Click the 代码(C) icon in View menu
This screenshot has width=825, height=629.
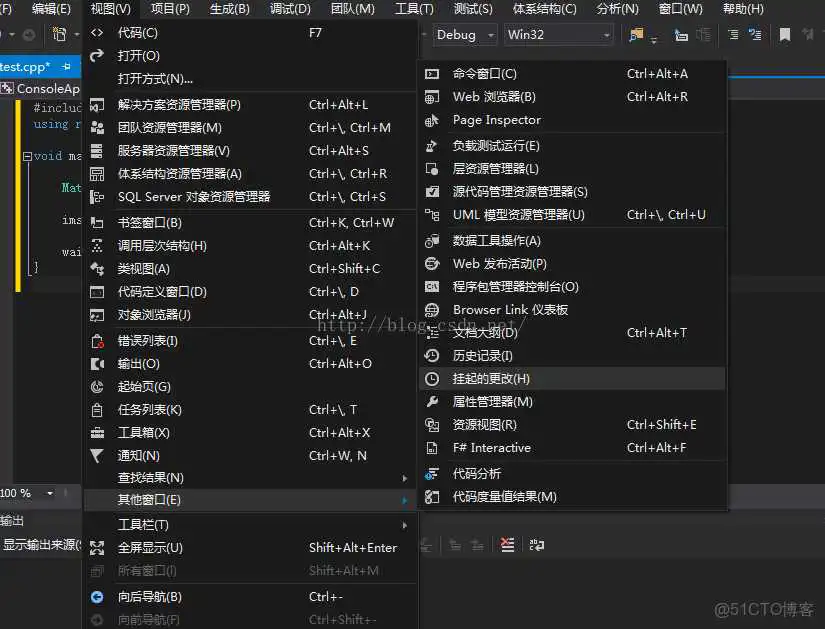(97, 33)
